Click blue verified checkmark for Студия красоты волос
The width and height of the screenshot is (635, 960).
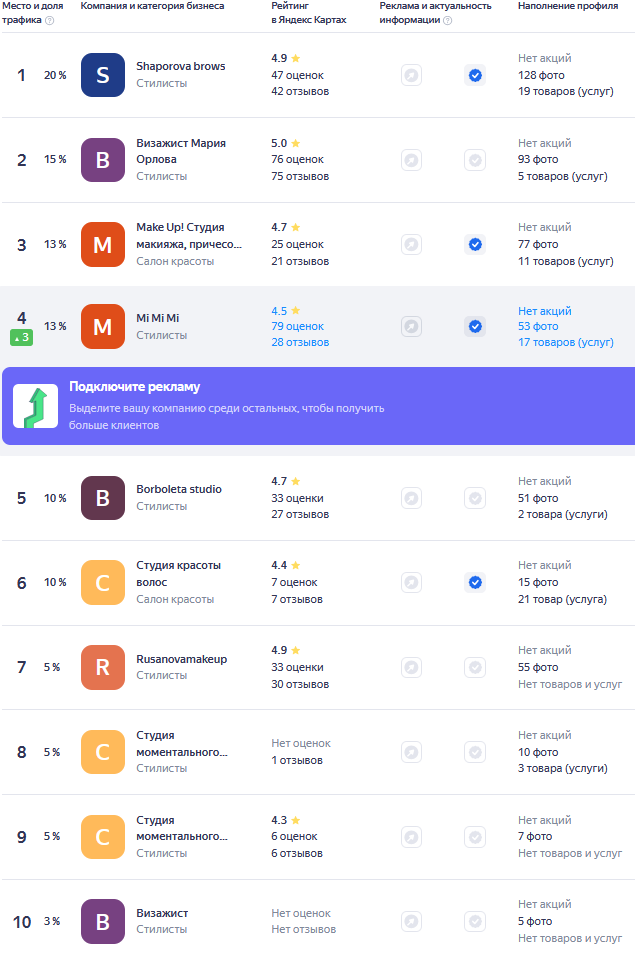click(475, 582)
